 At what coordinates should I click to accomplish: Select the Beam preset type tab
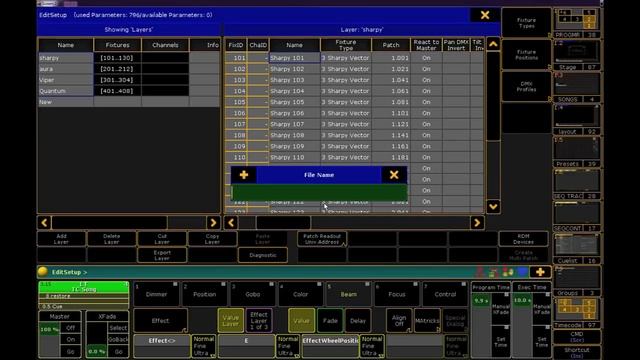point(349,294)
